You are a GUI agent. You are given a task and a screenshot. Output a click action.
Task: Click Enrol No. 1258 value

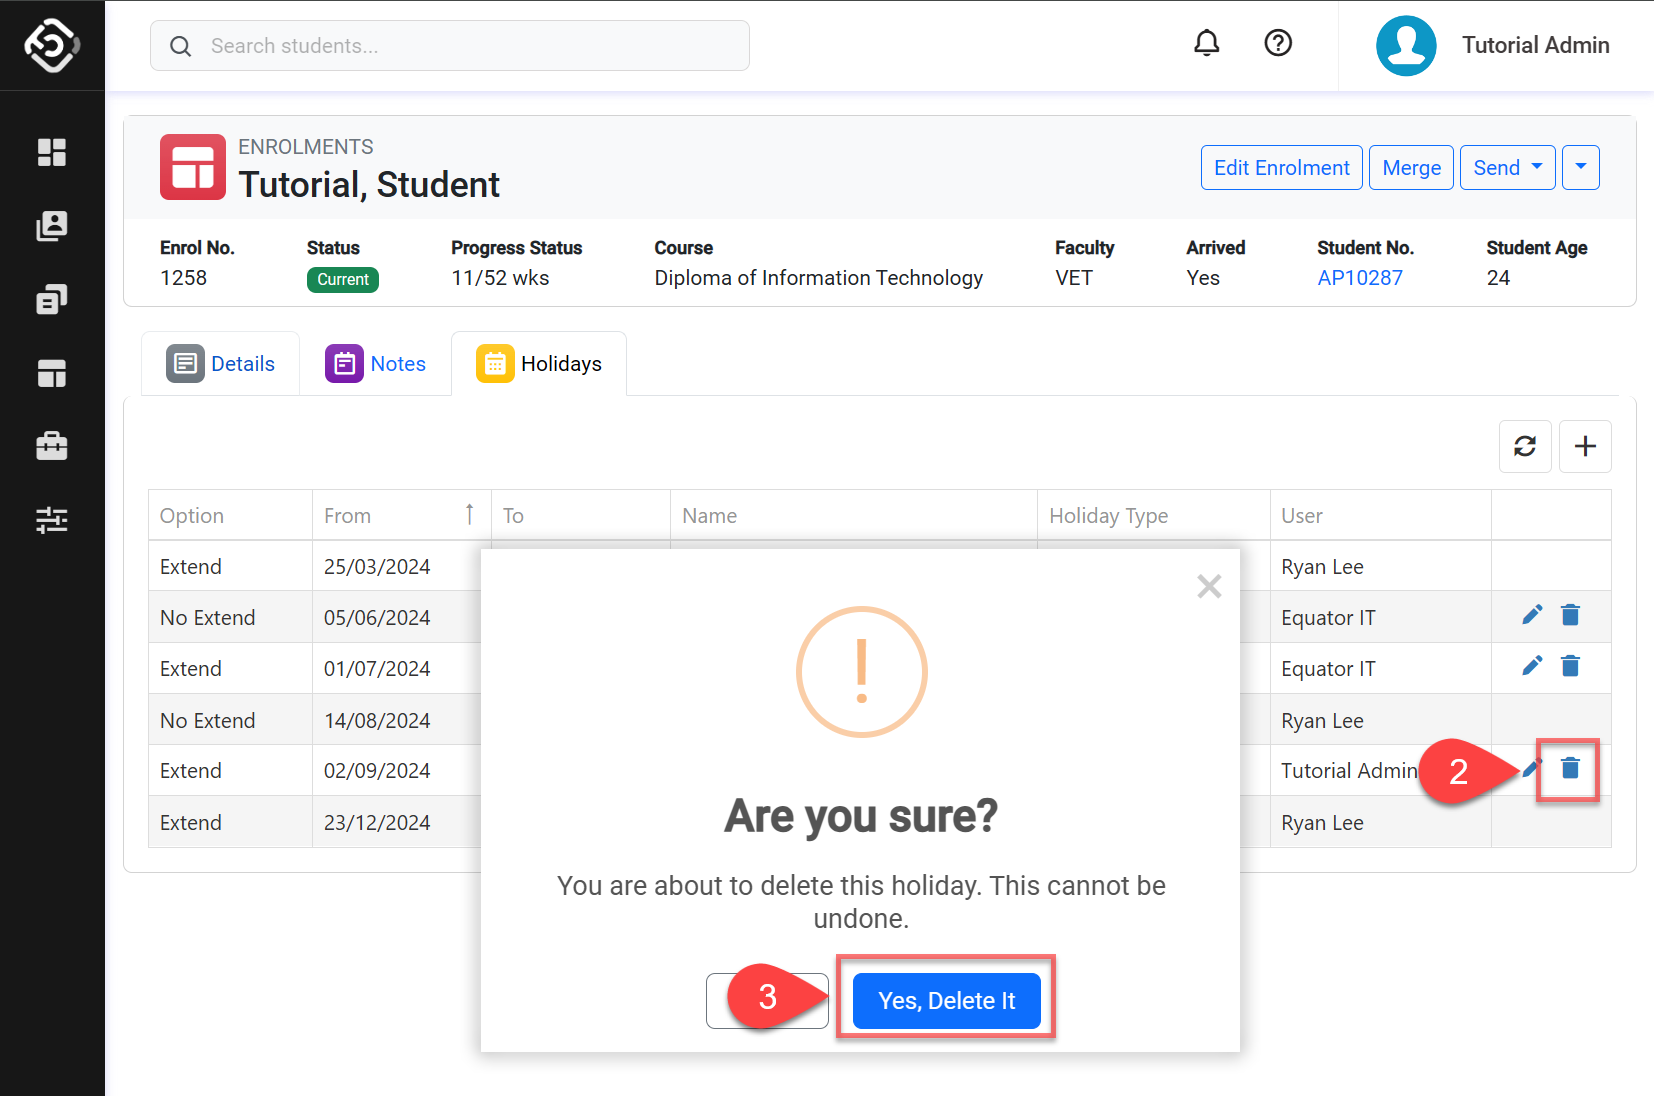184,278
